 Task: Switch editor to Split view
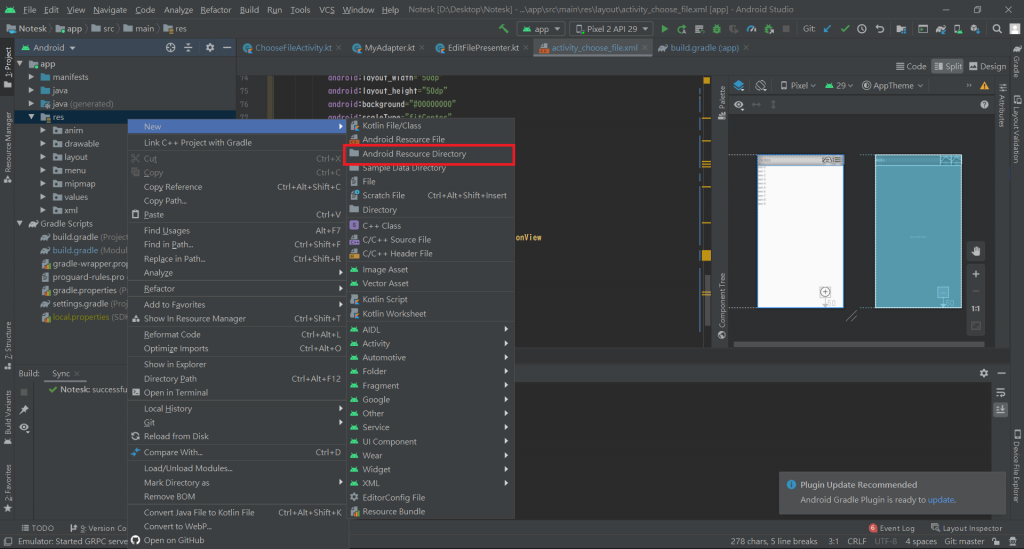click(948, 66)
